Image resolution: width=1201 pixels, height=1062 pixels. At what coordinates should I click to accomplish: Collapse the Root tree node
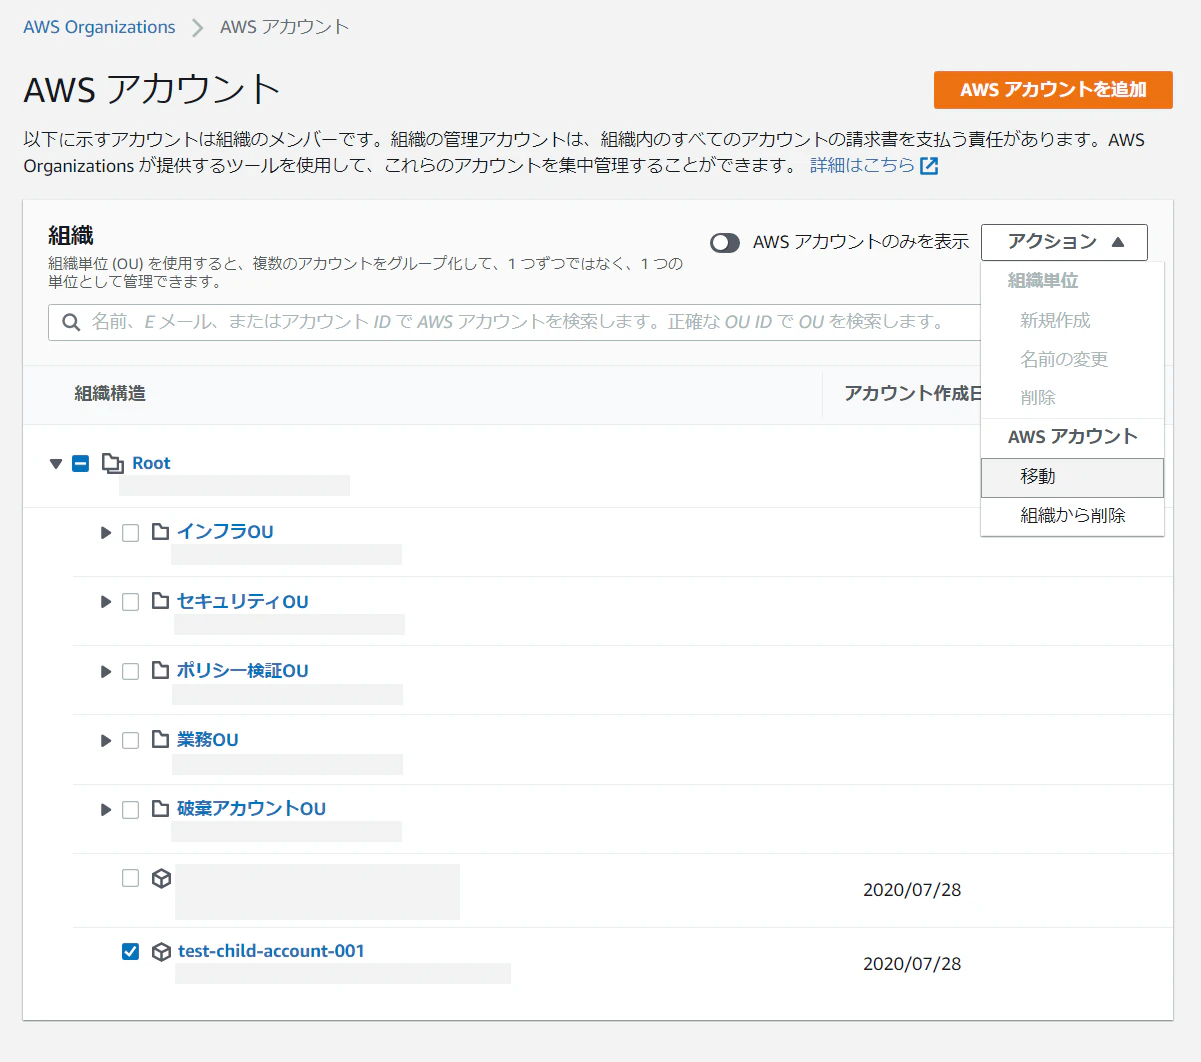[x=56, y=464]
